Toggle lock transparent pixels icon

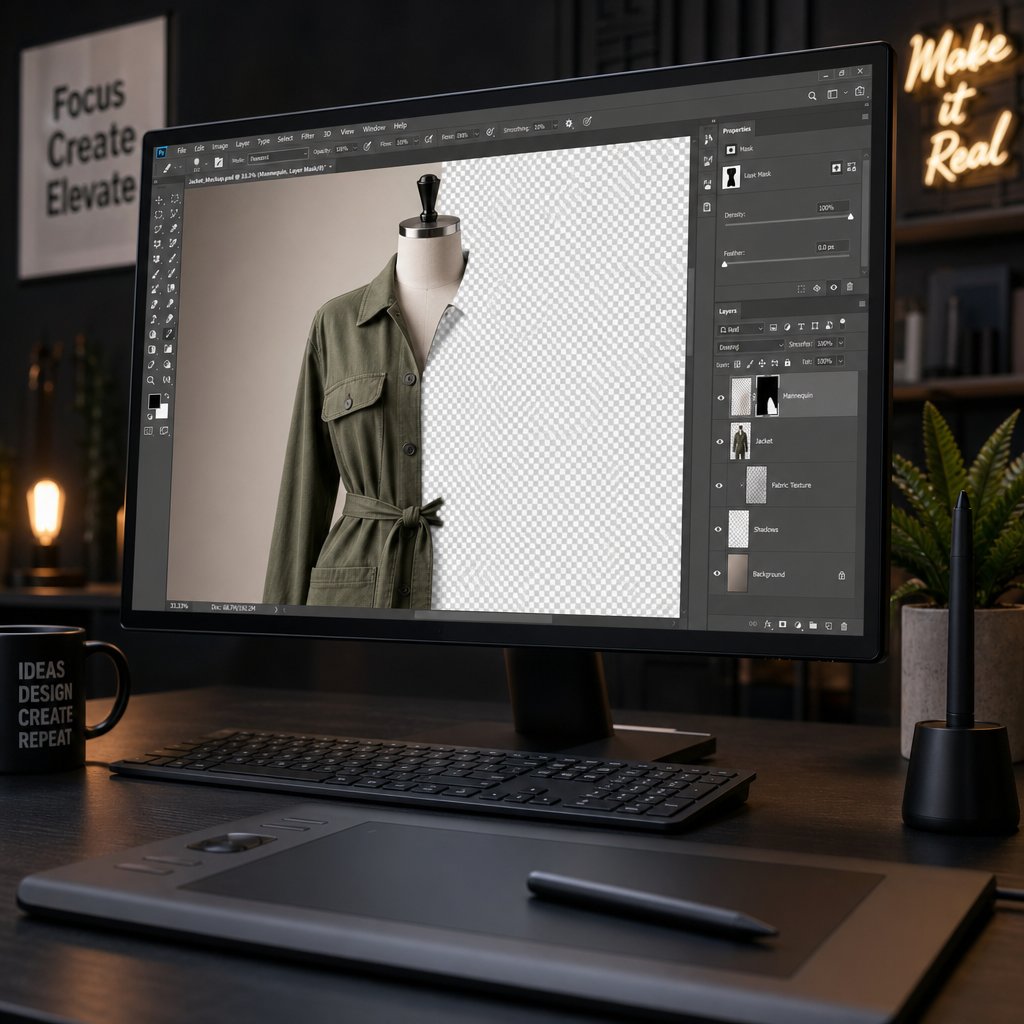(x=737, y=364)
